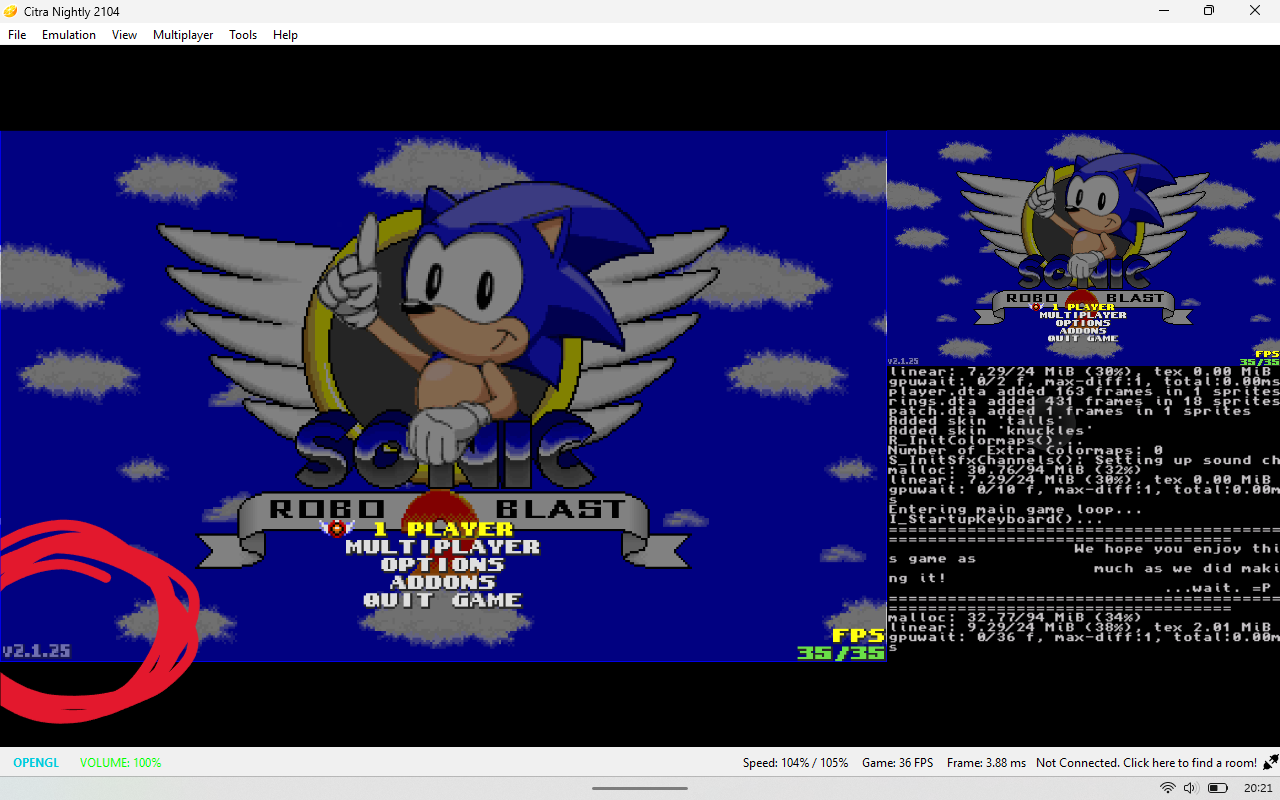
Task: Minimize the Citra Nightly window
Action: (1164, 11)
